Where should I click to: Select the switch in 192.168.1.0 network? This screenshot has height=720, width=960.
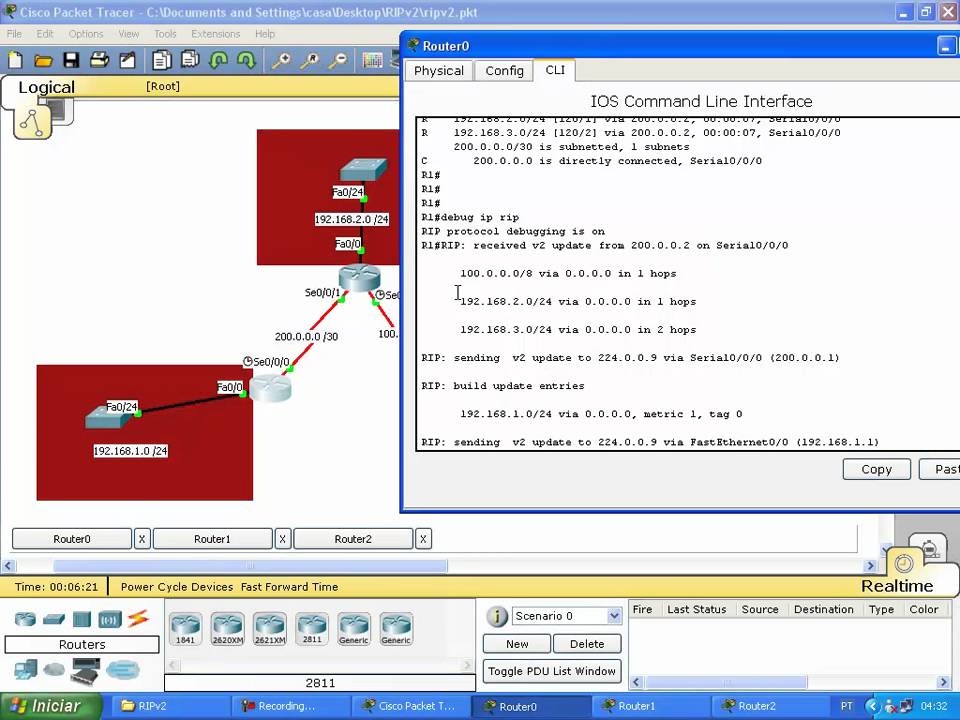click(x=108, y=418)
